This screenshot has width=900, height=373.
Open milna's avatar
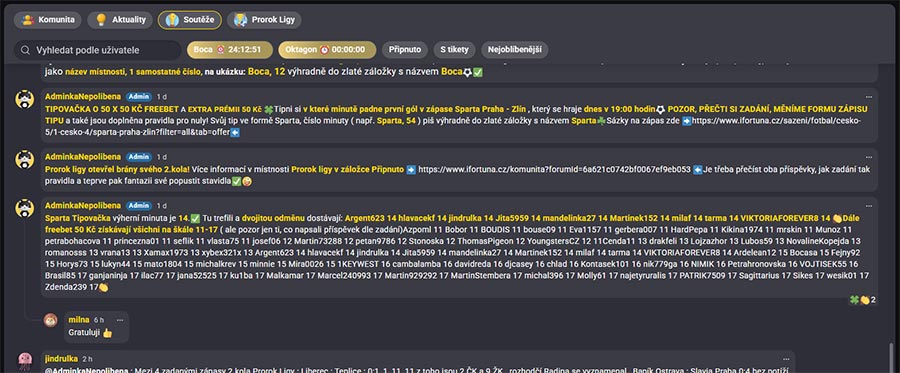click(x=51, y=320)
